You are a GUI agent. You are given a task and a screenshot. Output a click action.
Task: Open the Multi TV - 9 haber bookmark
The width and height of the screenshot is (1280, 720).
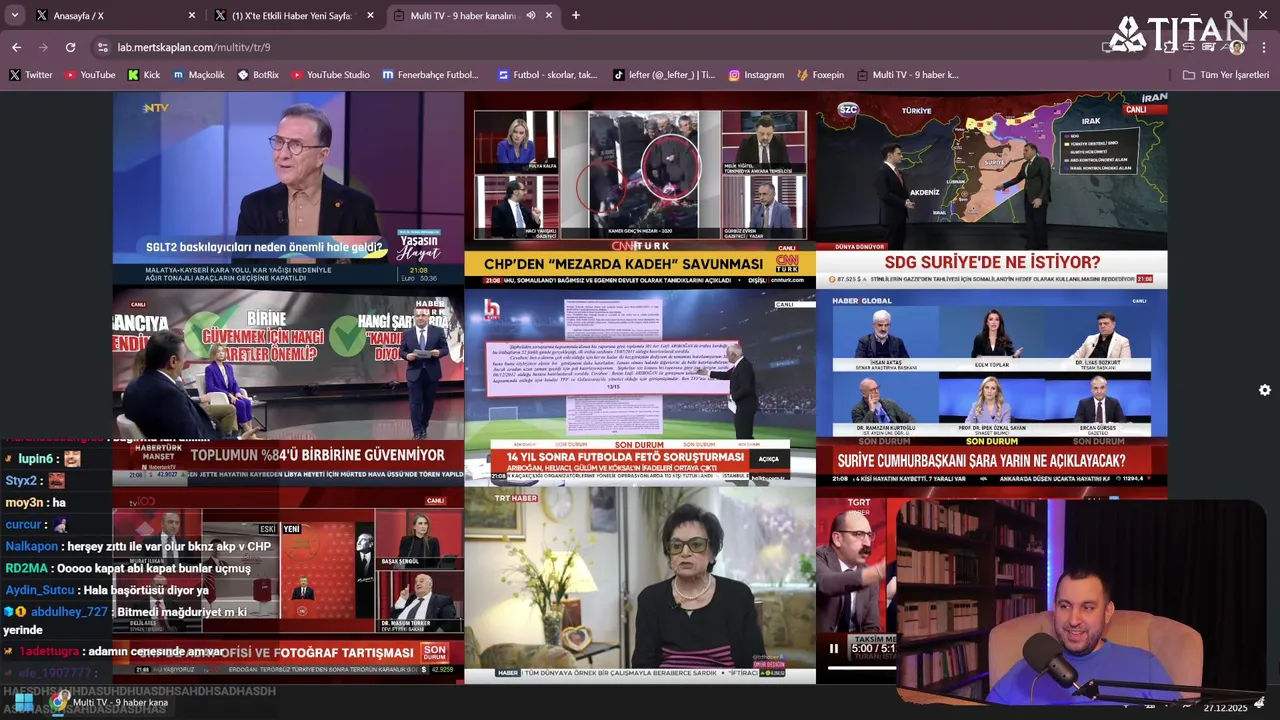pyautogui.click(x=908, y=75)
